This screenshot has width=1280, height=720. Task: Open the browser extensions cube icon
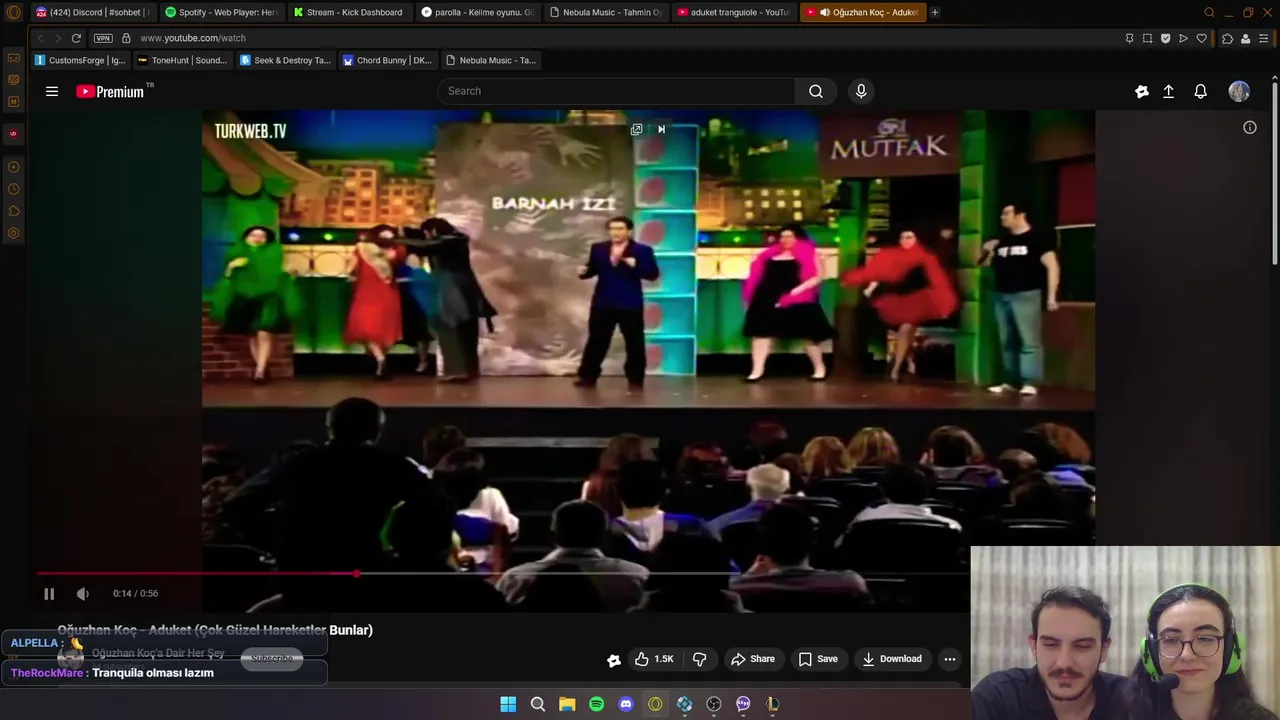pyautogui.click(x=1227, y=38)
